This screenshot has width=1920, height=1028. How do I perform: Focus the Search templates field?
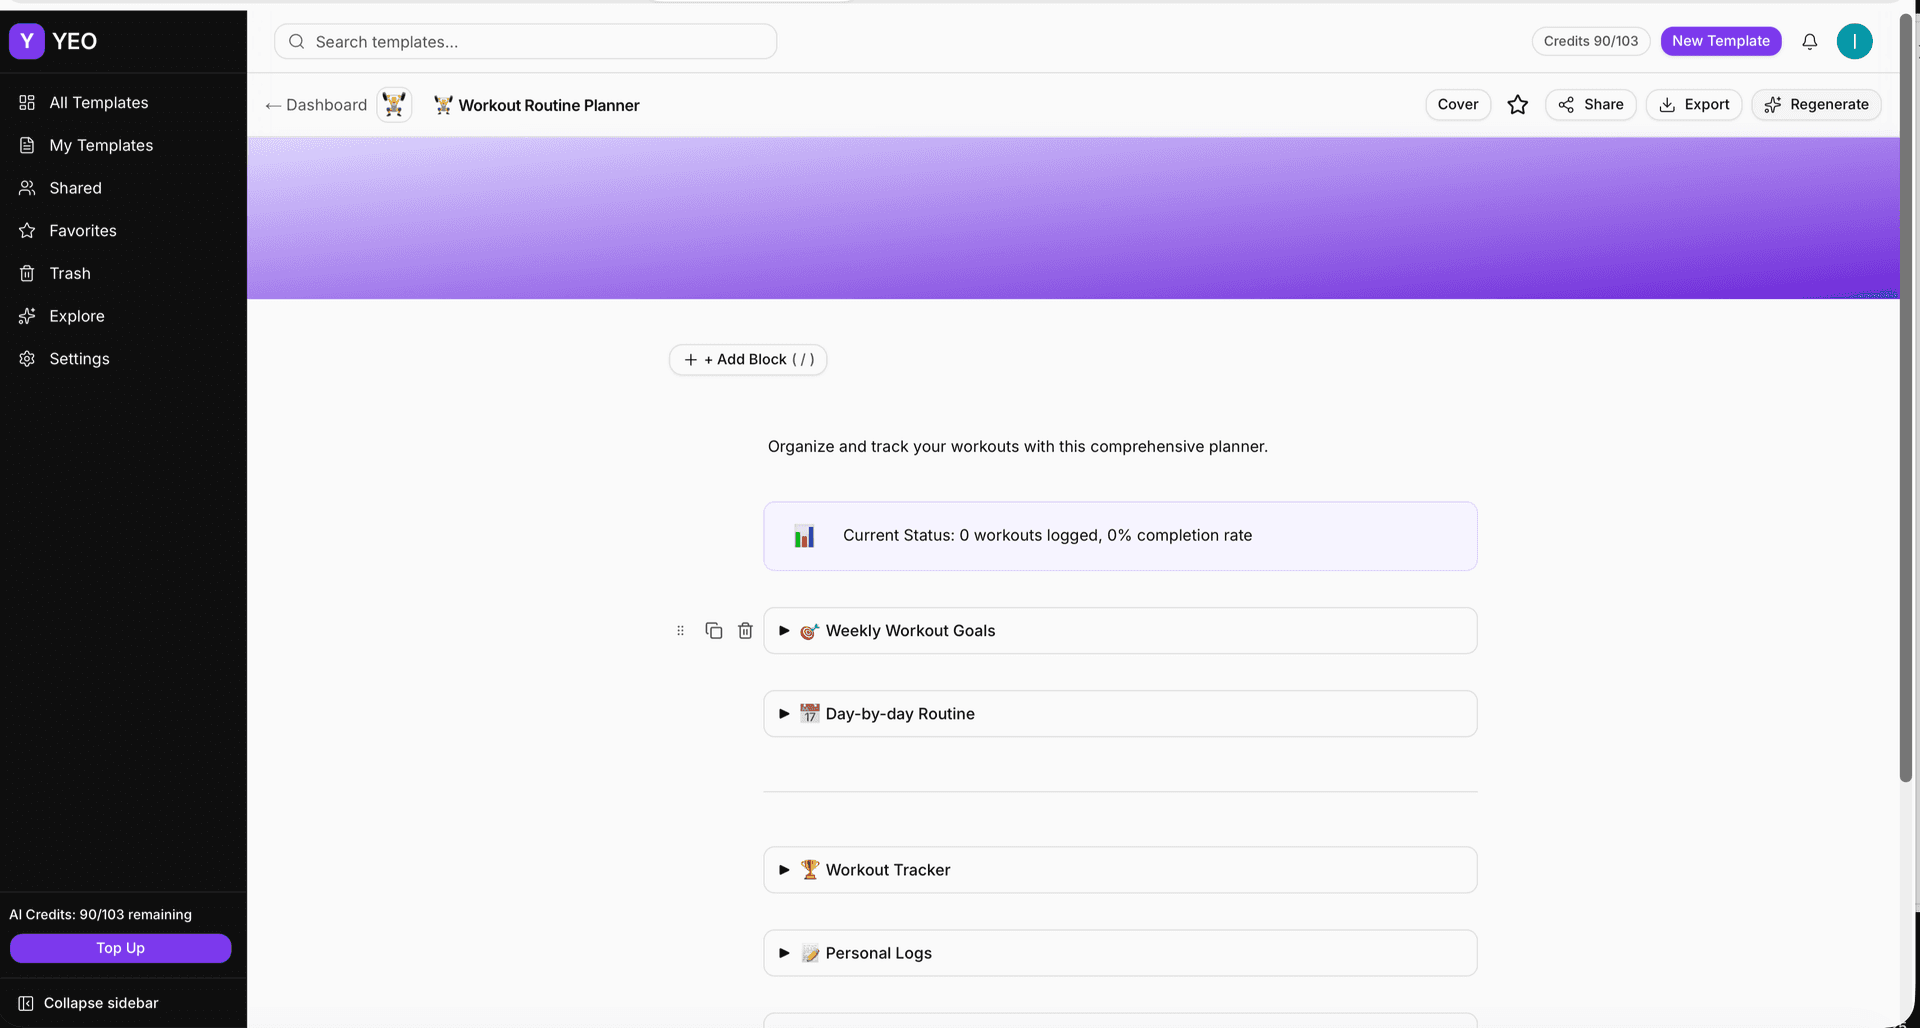click(x=525, y=41)
